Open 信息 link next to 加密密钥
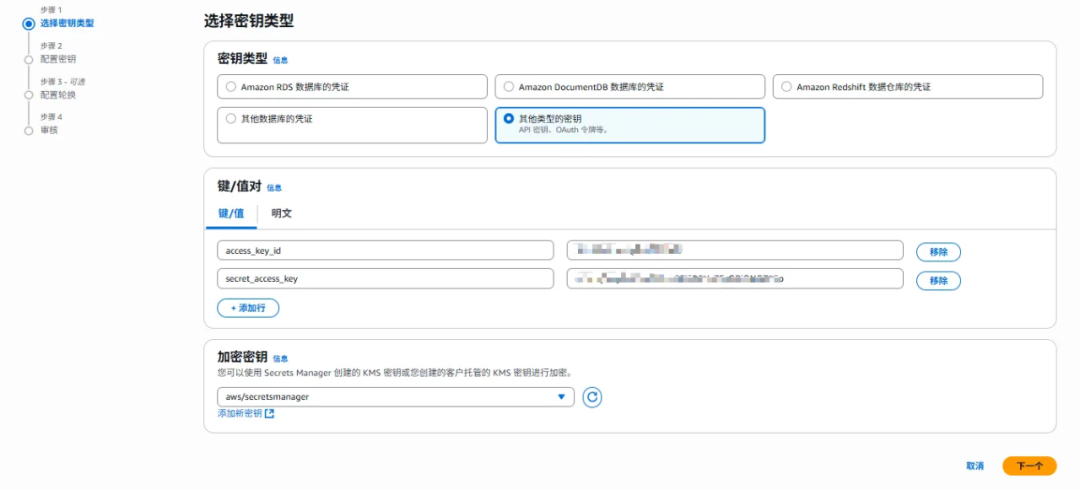Viewport: 1080px width, 490px height. tap(280, 358)
